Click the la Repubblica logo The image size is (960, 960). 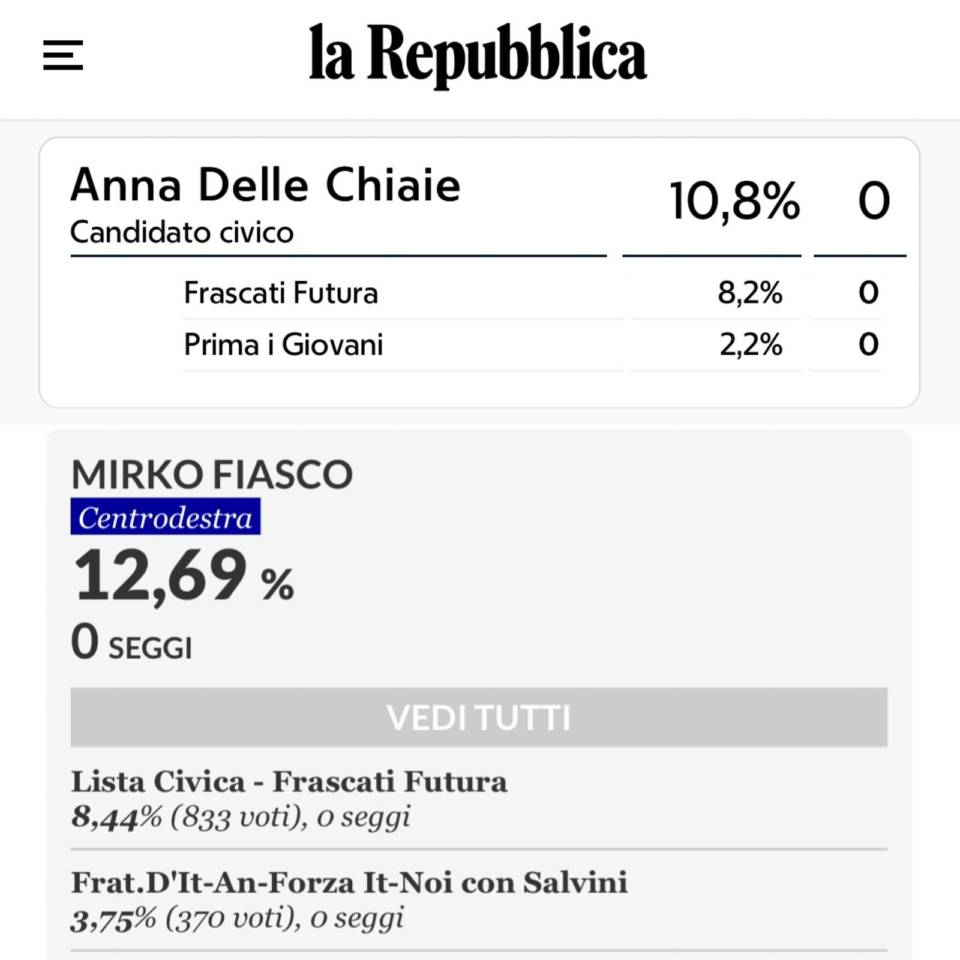(x=477, y=55)
